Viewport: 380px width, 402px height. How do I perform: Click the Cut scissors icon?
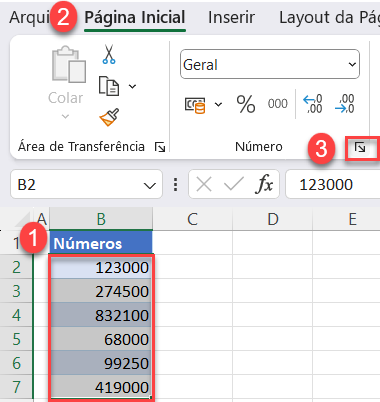(109, 54)
